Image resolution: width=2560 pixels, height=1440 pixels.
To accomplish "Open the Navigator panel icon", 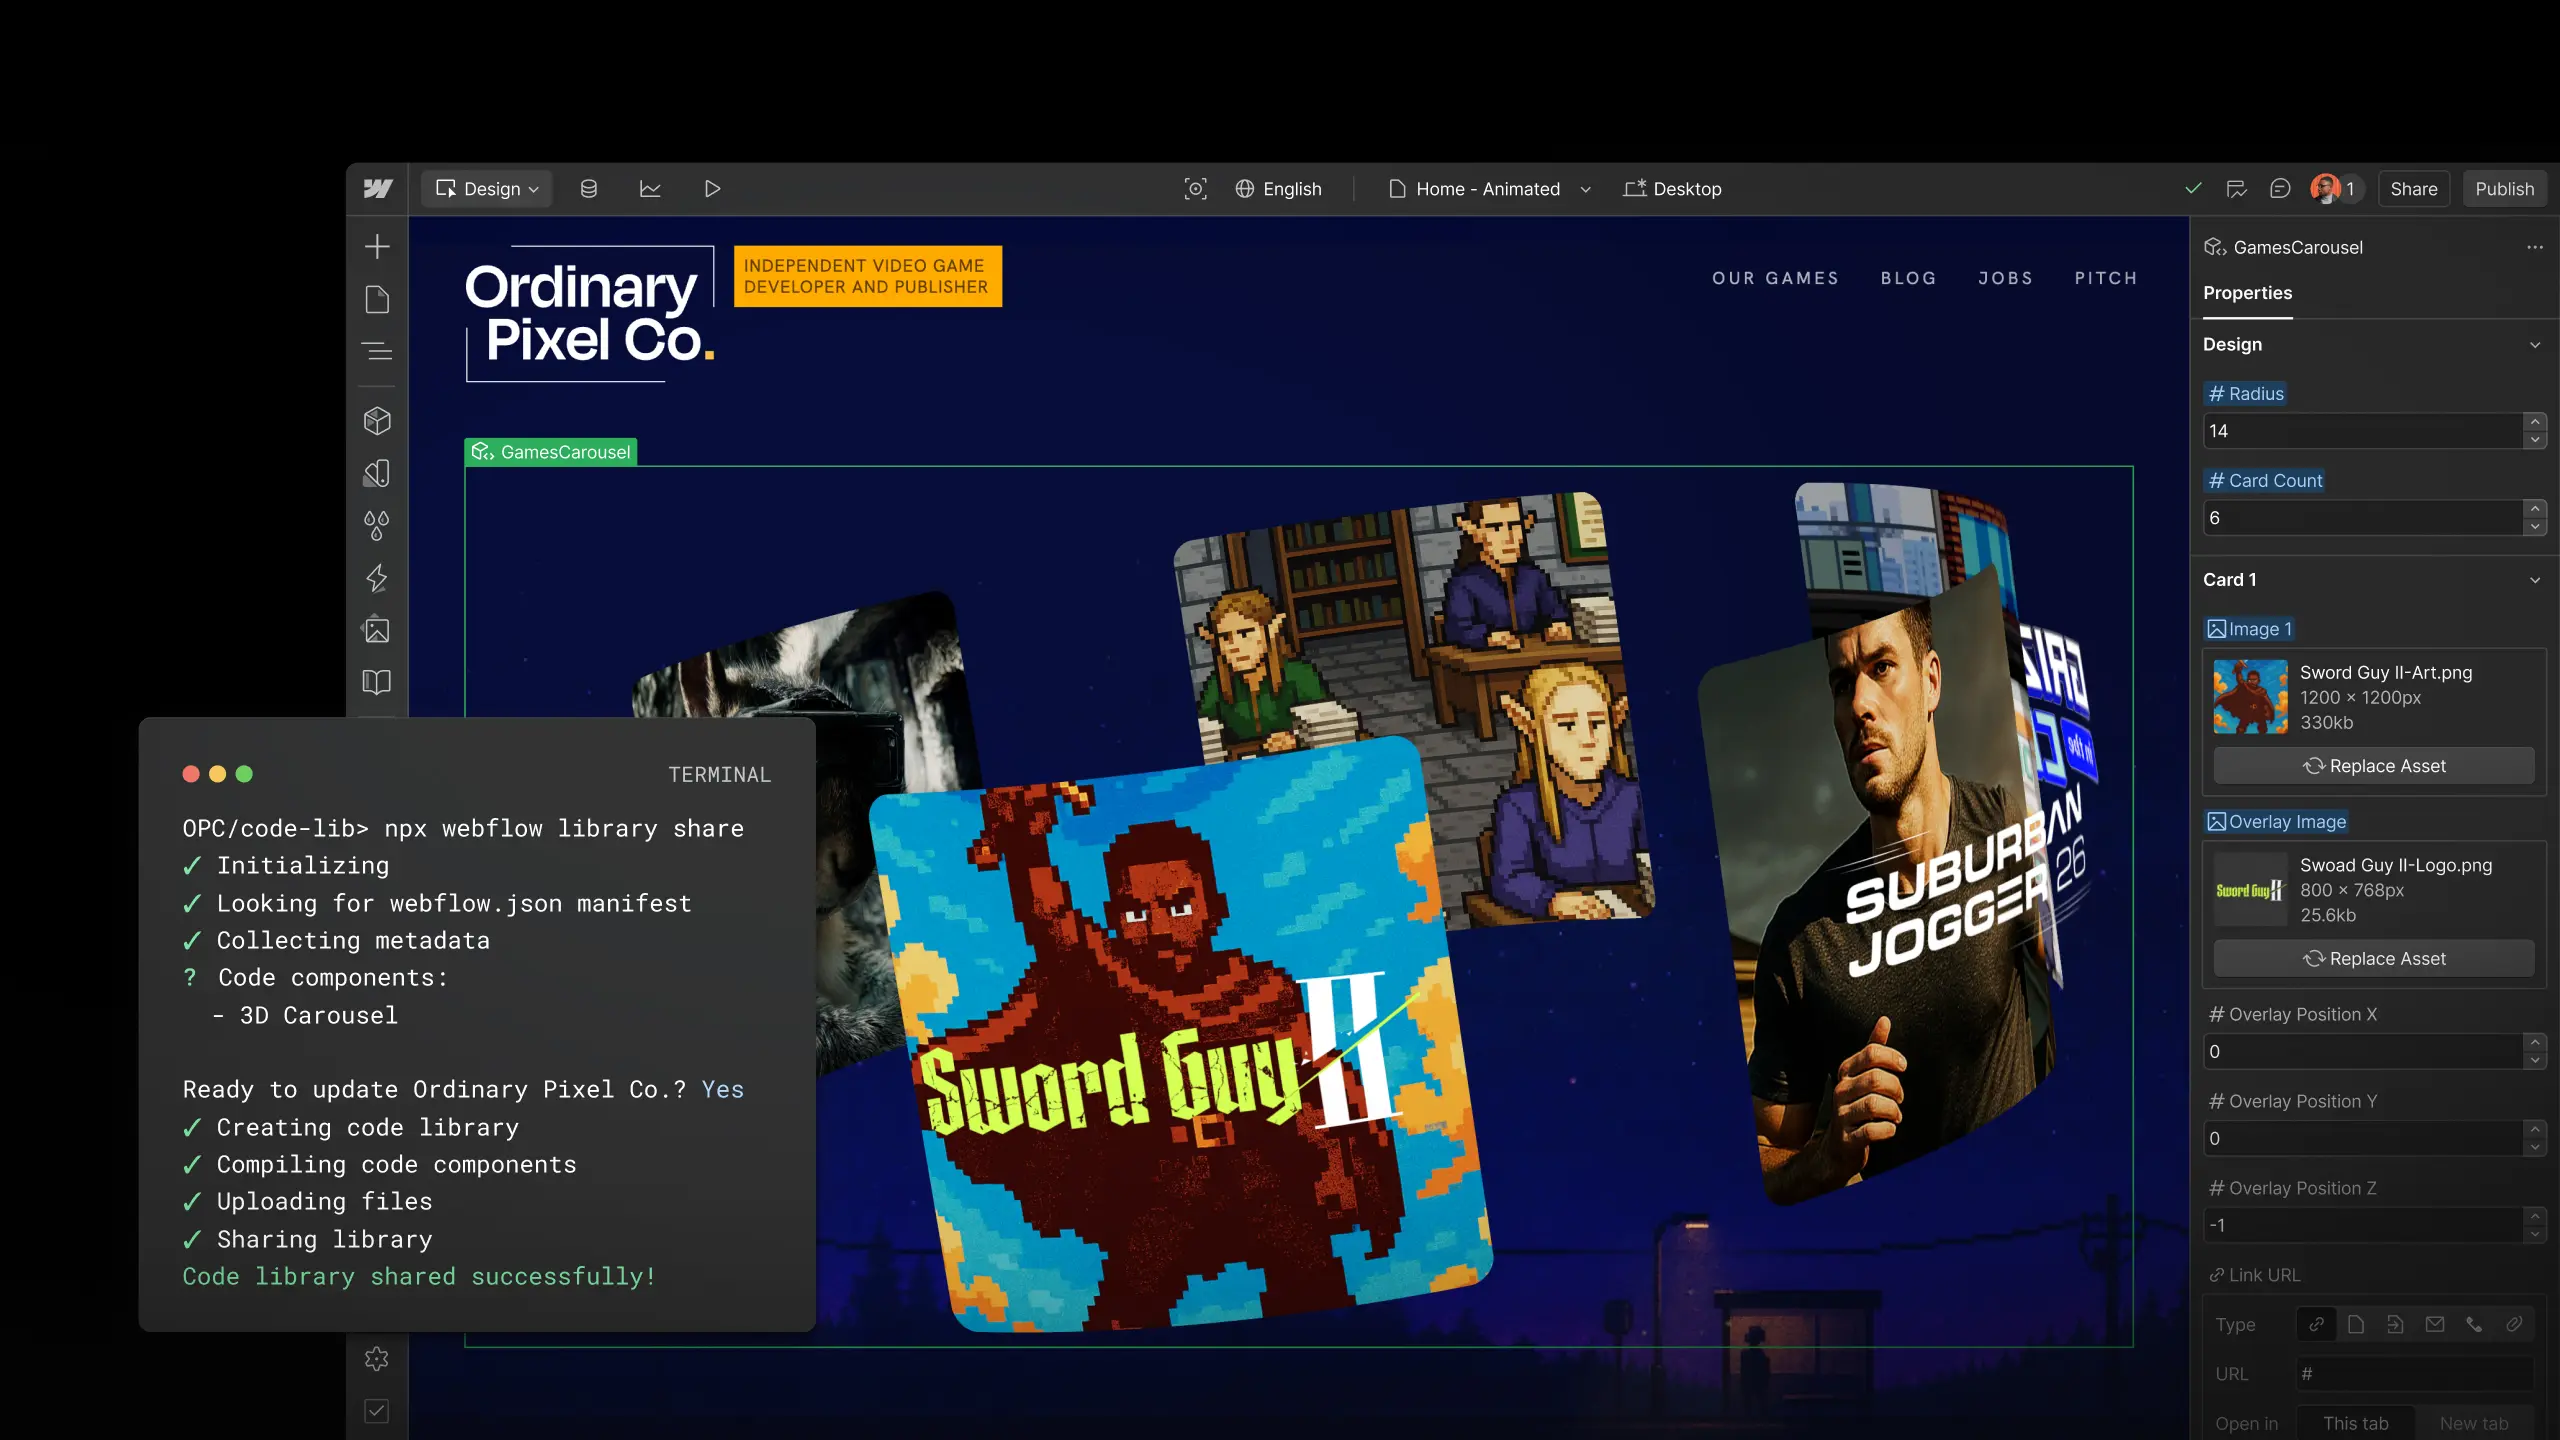I will (377, 351).
